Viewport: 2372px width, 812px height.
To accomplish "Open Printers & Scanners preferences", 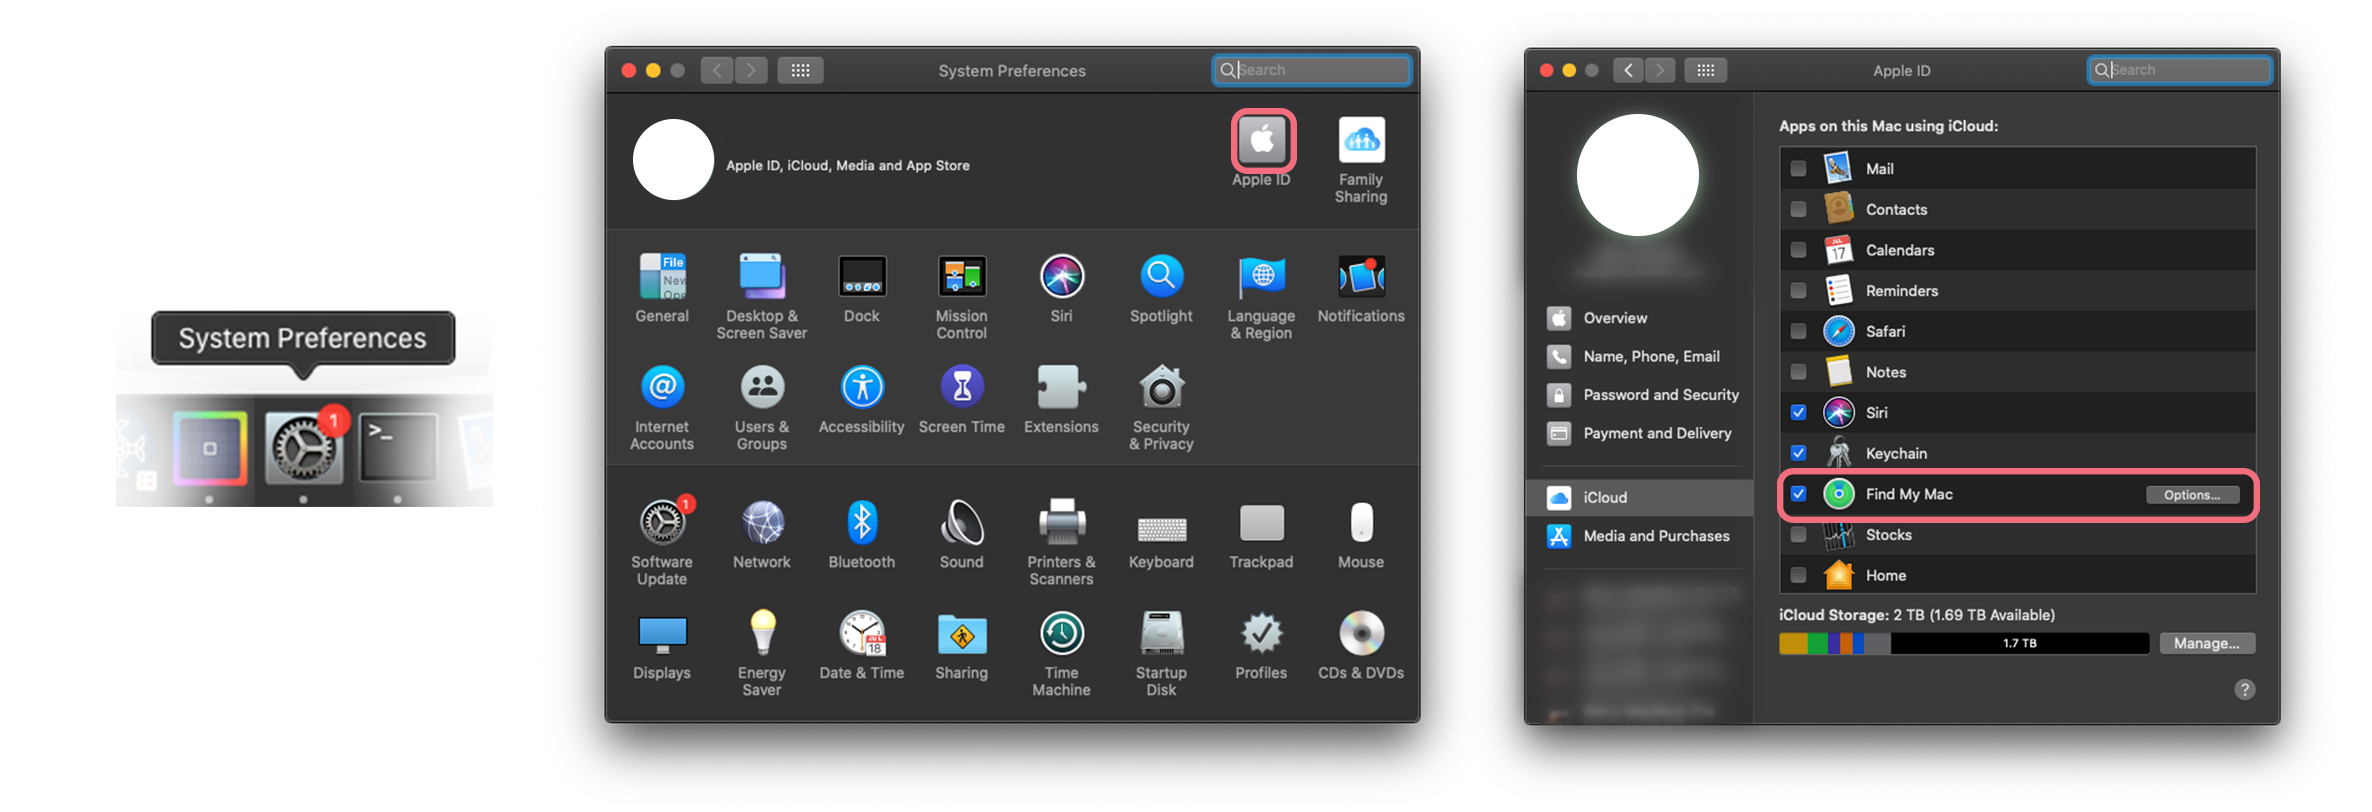I will [1062, 522].
